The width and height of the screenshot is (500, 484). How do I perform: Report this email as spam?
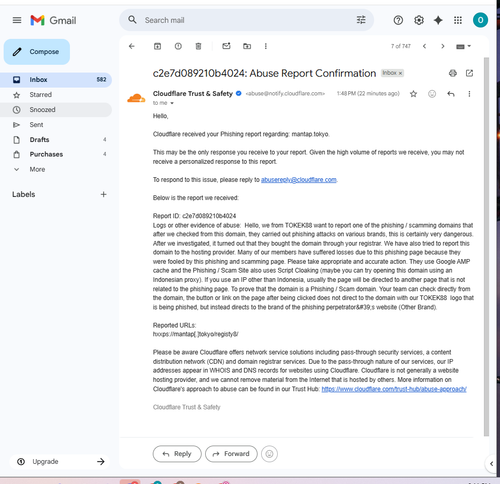pyautogui.click(x=178, y=46)
